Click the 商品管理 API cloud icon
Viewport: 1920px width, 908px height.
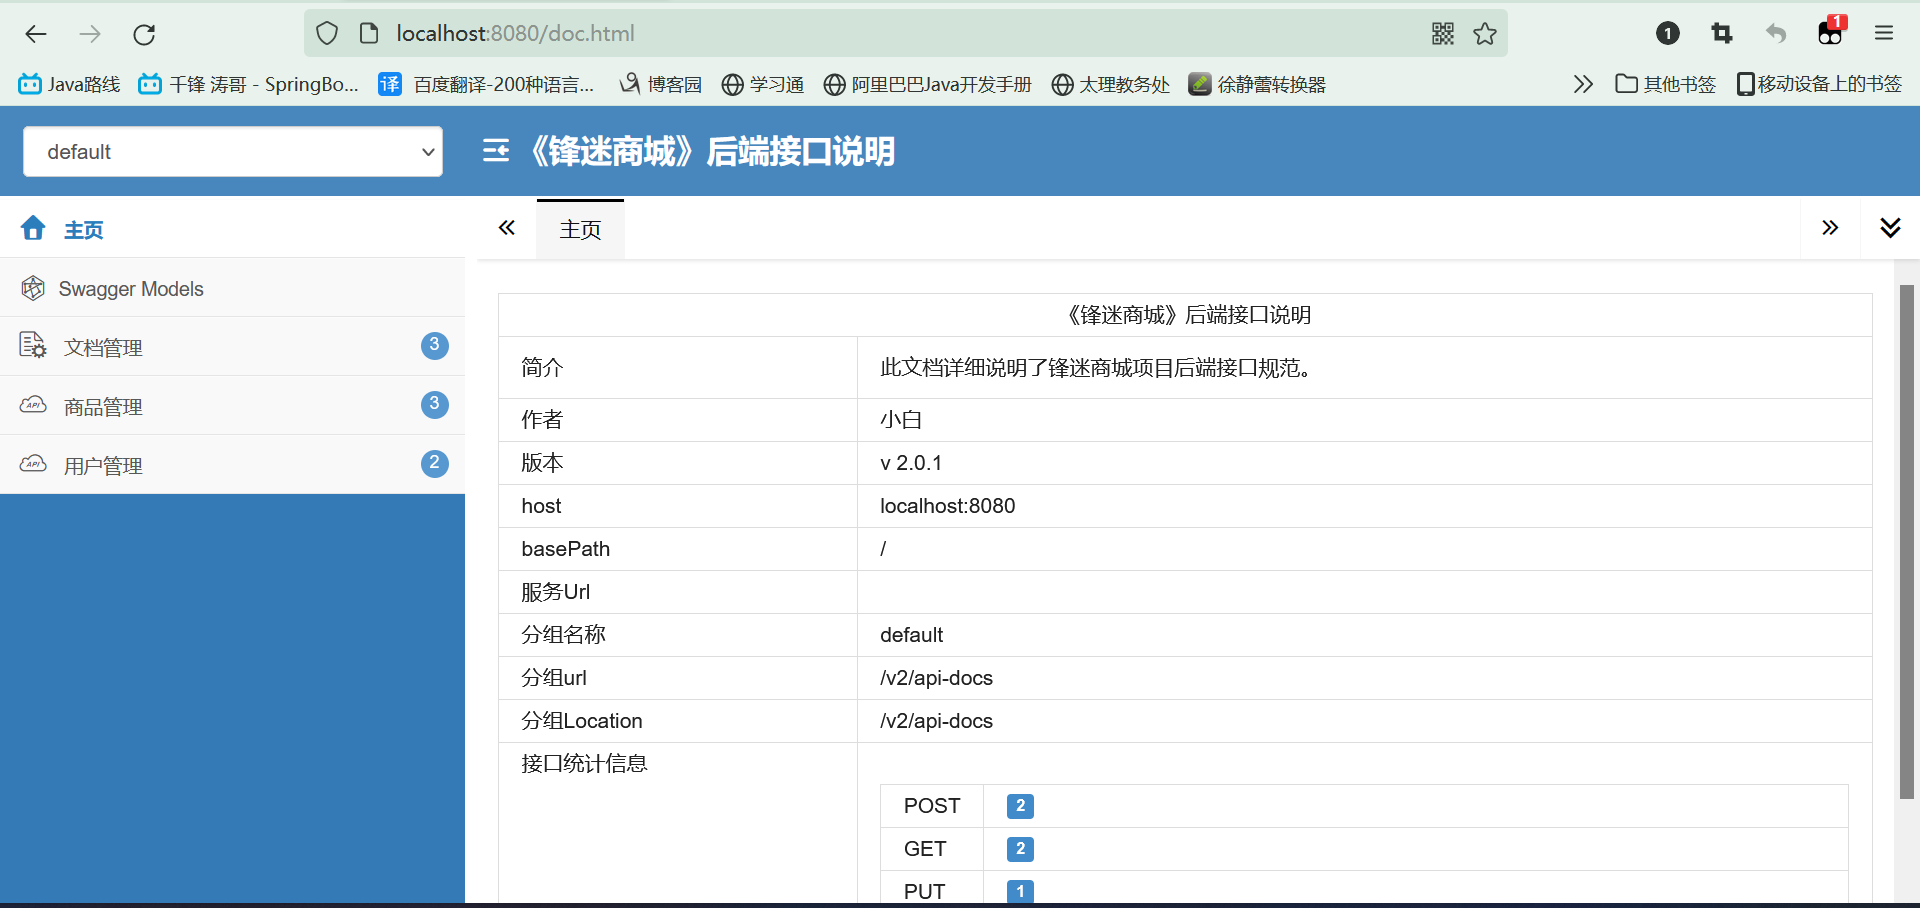pos(33,405)
